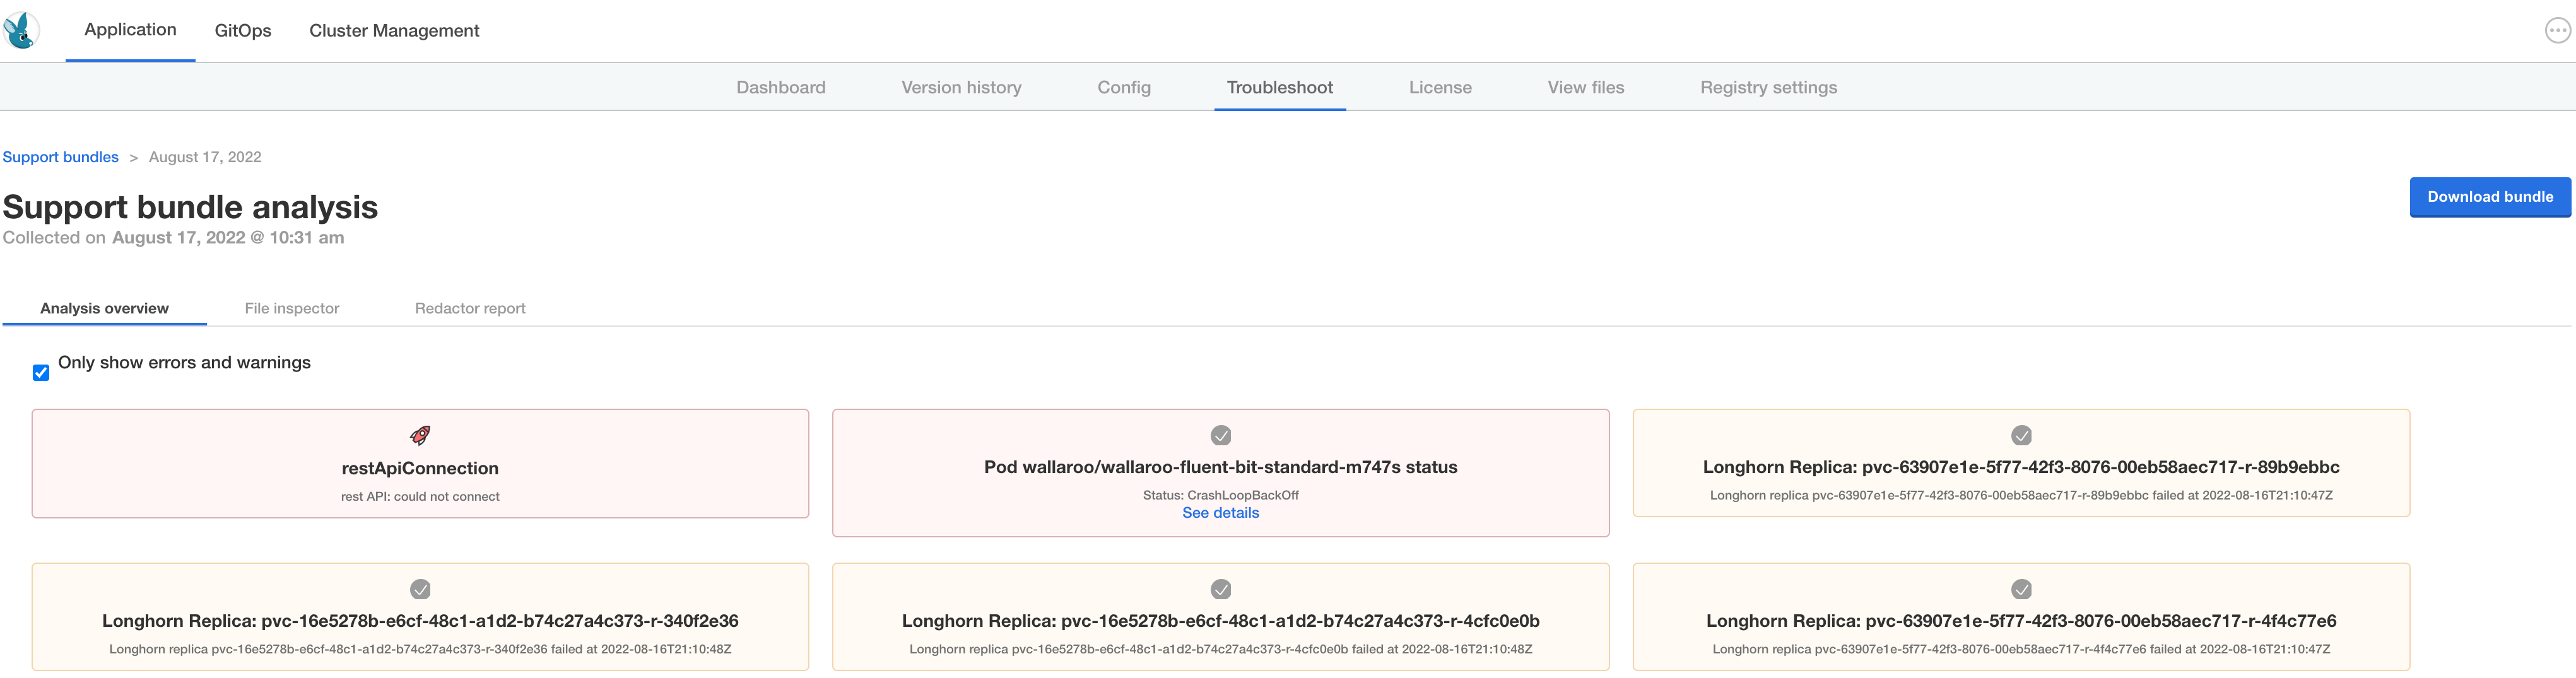This screenshot has width=2576, height=678.
Task: Switch to the File inspector tab
Action: pyautogui.click(x=292, y=308)
